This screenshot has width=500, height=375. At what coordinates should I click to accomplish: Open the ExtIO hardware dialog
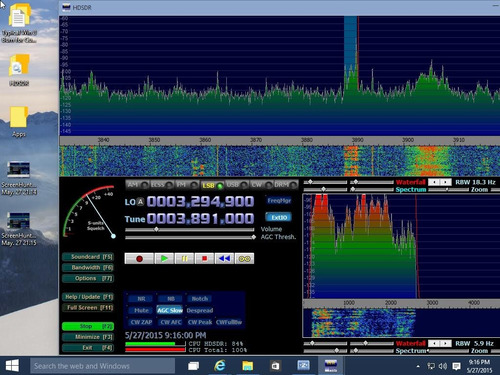279,217
